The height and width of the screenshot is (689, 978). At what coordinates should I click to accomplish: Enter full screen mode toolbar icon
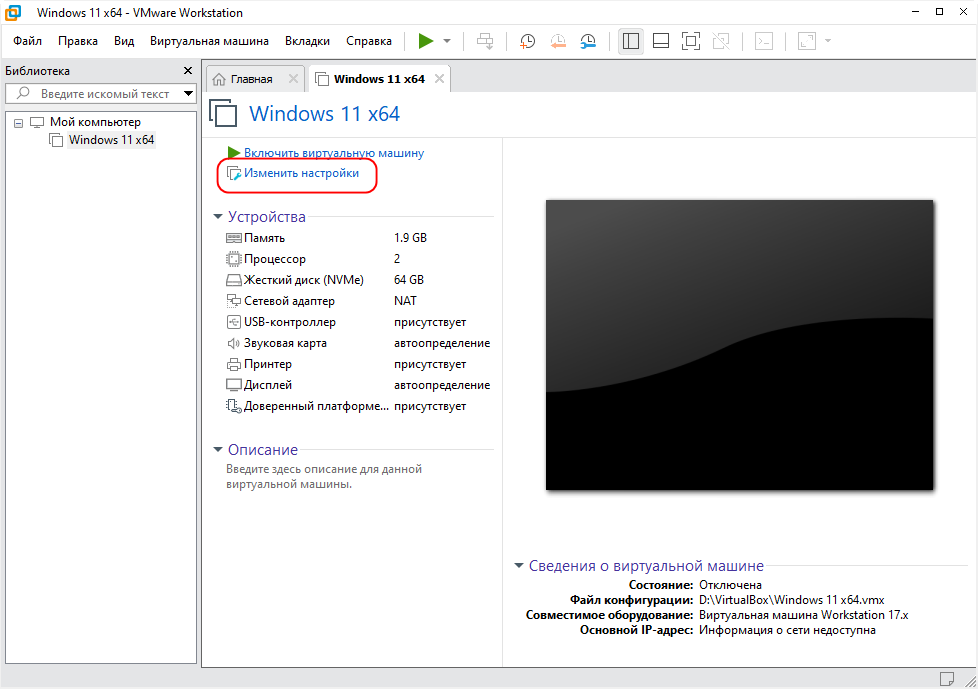tap(690, 41)
